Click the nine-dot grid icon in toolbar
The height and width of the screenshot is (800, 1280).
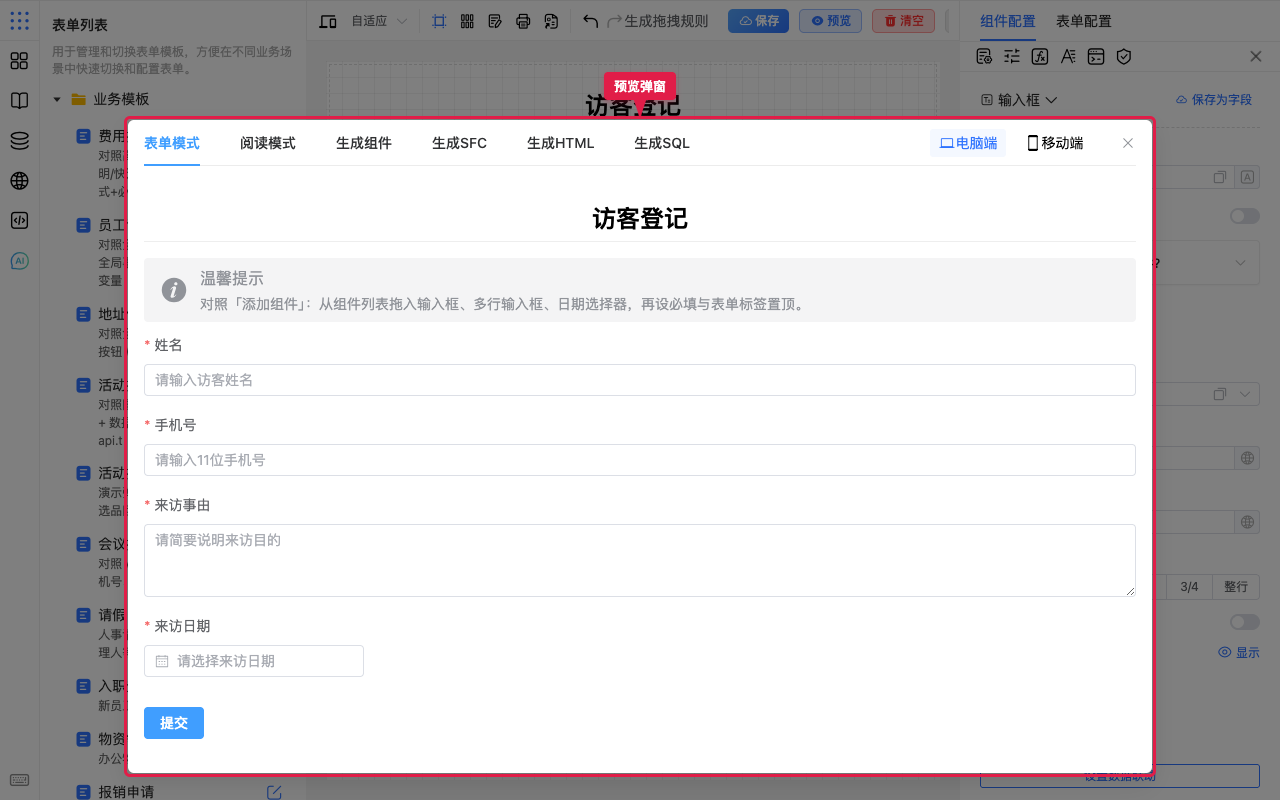[x=467, y=21]
